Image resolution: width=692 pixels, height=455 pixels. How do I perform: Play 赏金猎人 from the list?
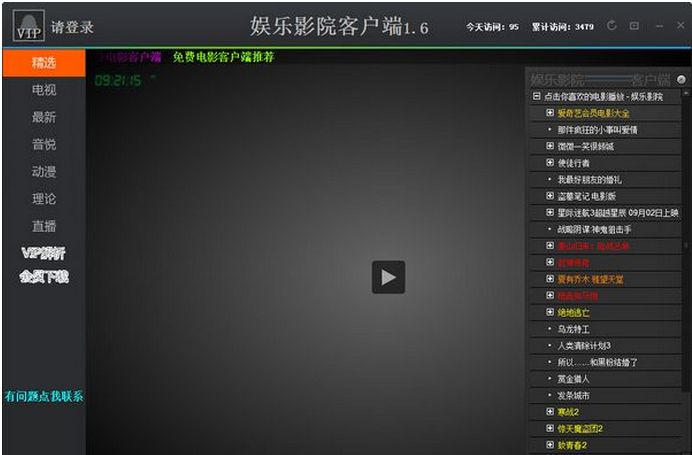pyautogui.click(x=573, y=379)
